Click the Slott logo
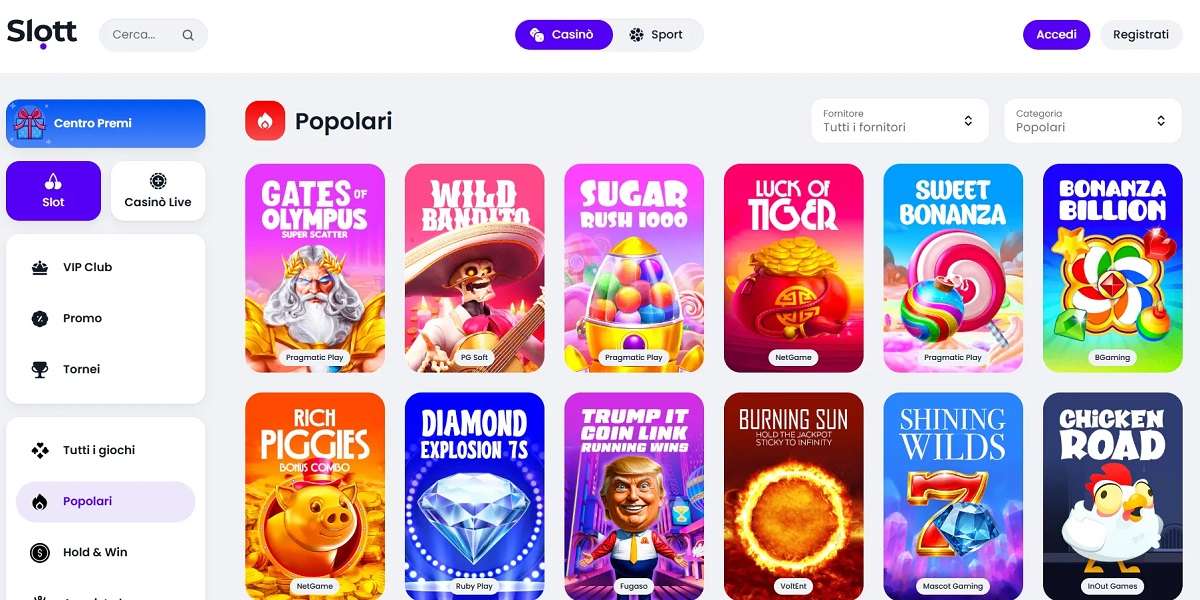The image size is (1200, 600). pyautogui.click(x=42, y=33)
